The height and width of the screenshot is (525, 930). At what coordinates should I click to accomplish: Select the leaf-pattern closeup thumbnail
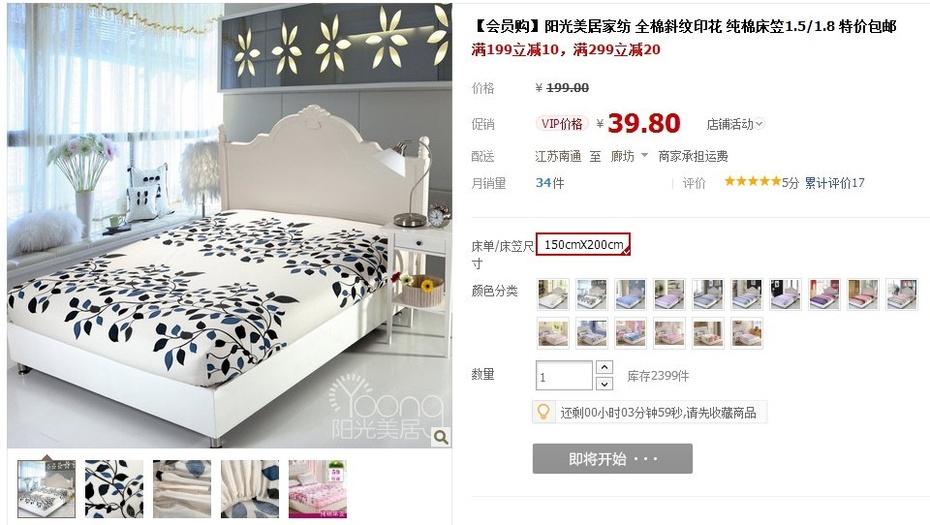click(114, 489)
